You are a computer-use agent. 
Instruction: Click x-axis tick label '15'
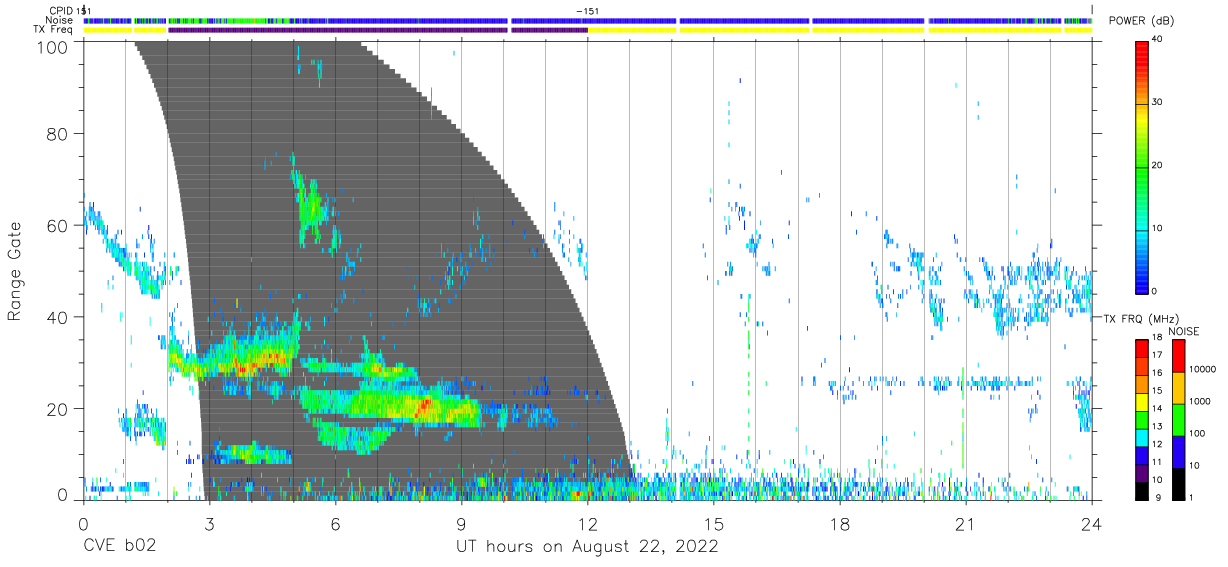coord(713,524)
